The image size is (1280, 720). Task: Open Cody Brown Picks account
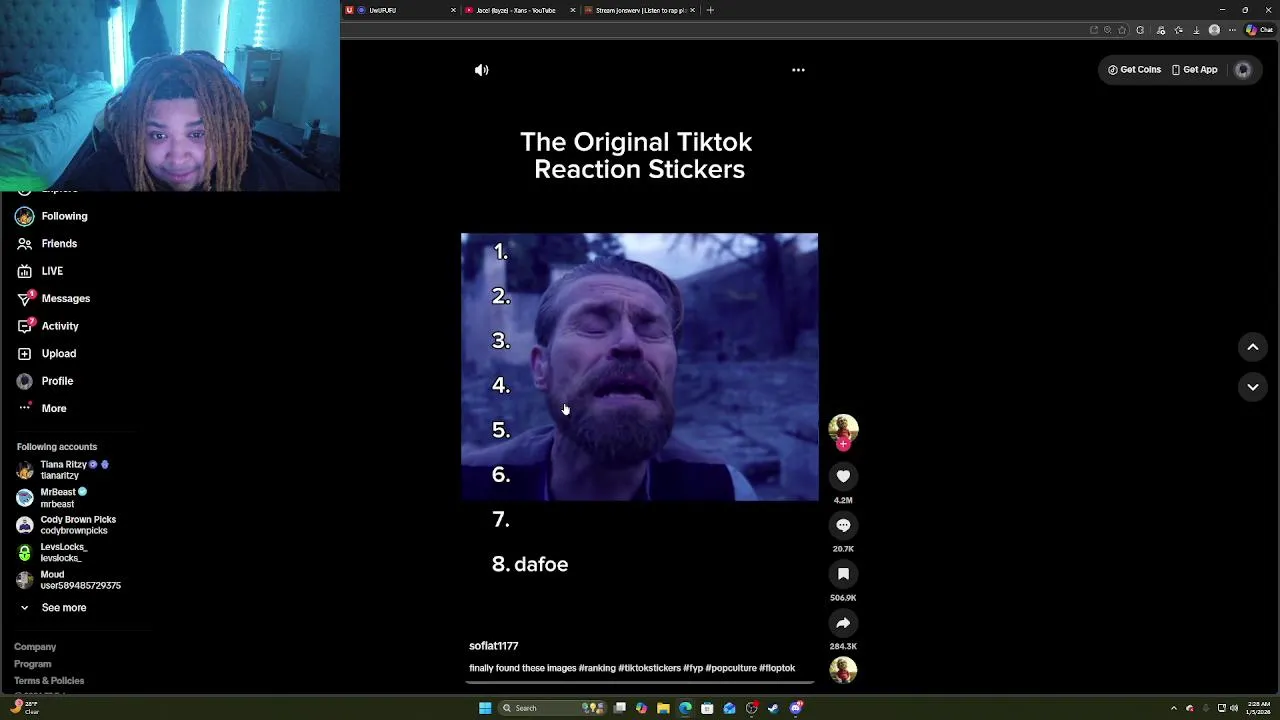coord(67,525)
